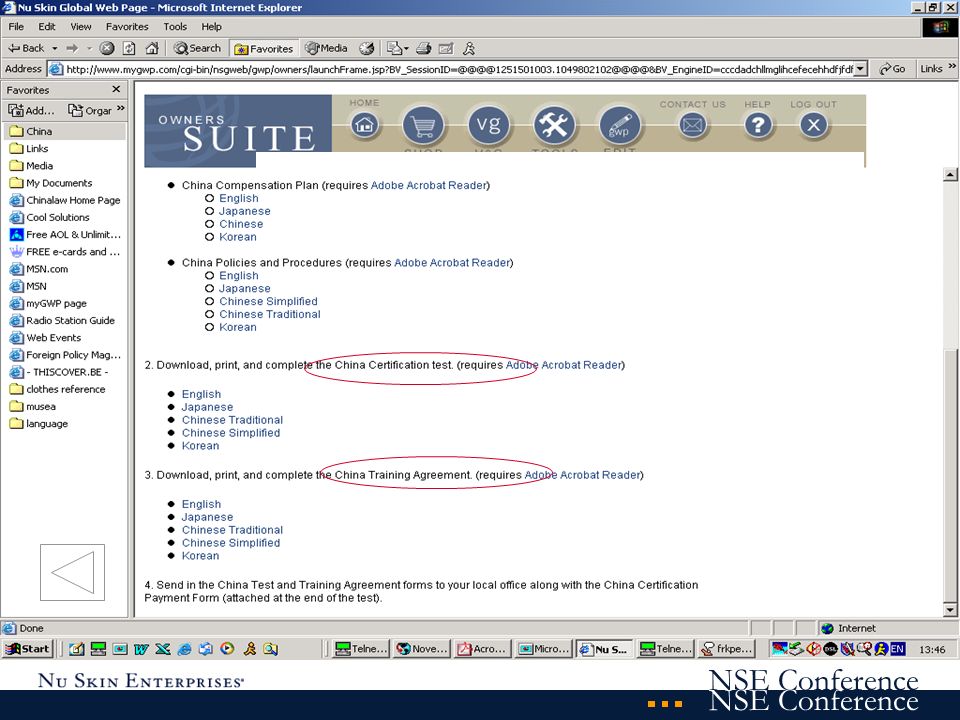Switch to Acro... taskbar window

[482, 648]
